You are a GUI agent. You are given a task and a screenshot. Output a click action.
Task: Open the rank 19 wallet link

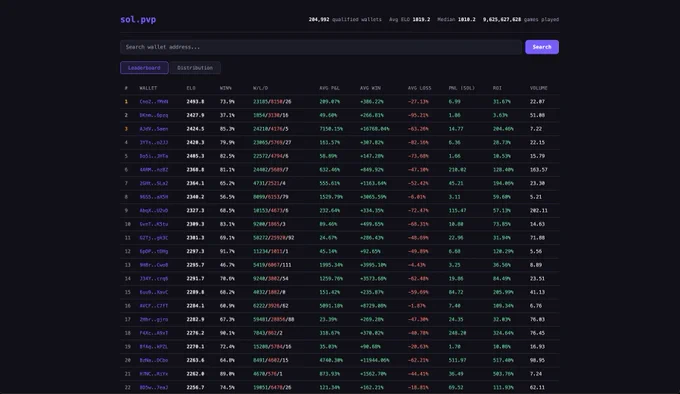154,347
